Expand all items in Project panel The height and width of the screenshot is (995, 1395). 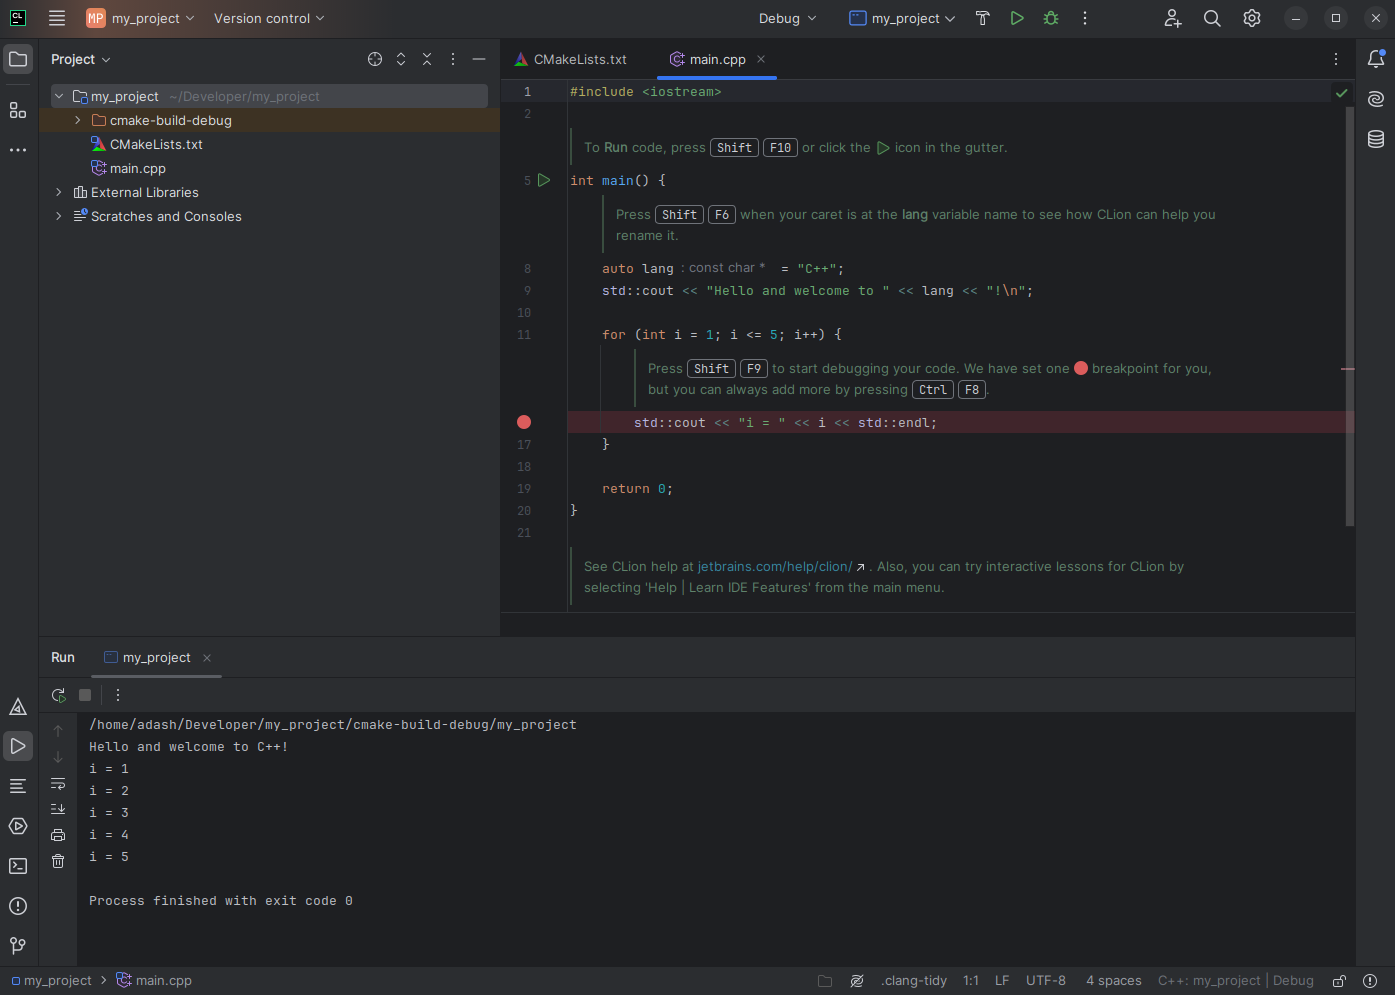401,59
